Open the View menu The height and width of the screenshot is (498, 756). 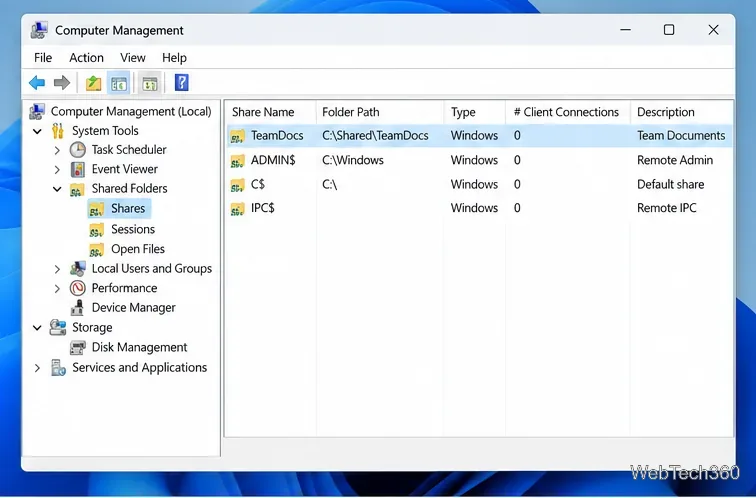click(133, 58)
